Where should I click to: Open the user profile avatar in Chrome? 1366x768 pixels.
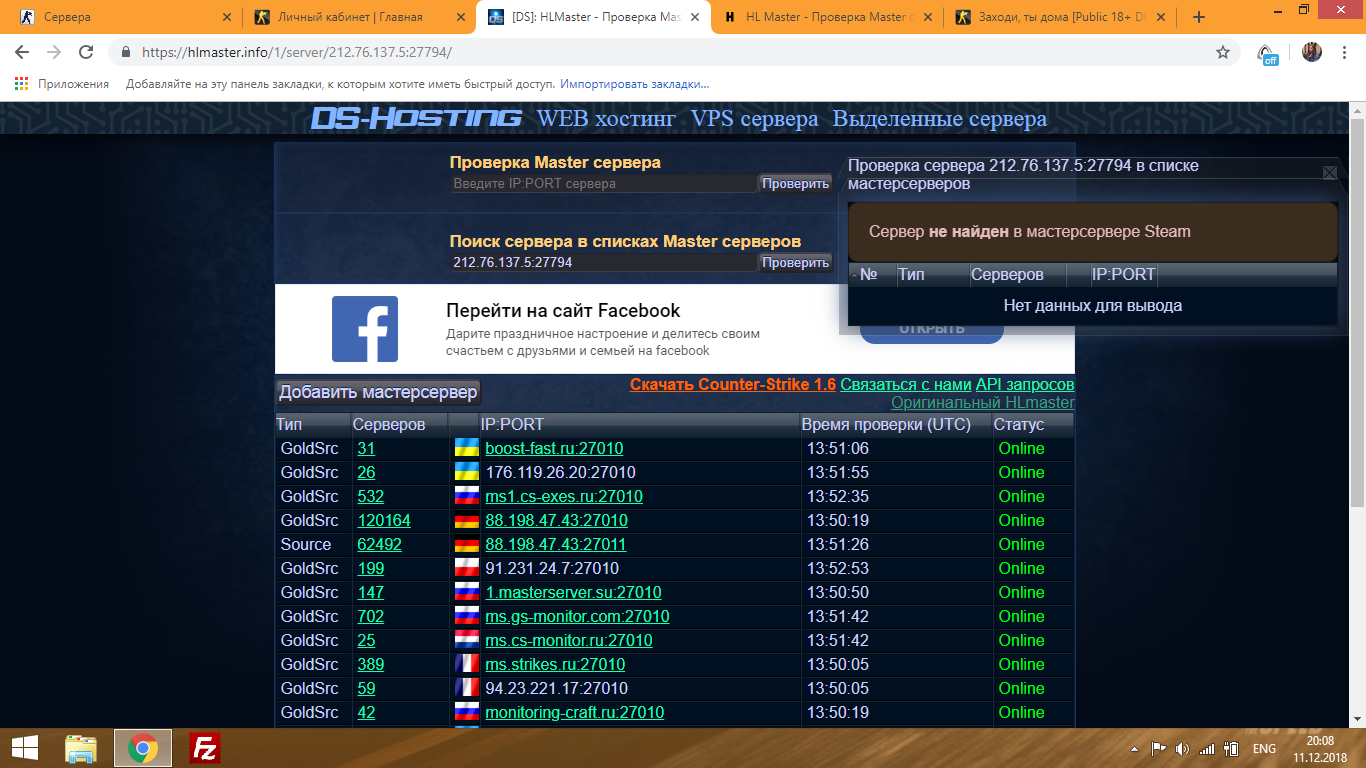(1311, 52)
